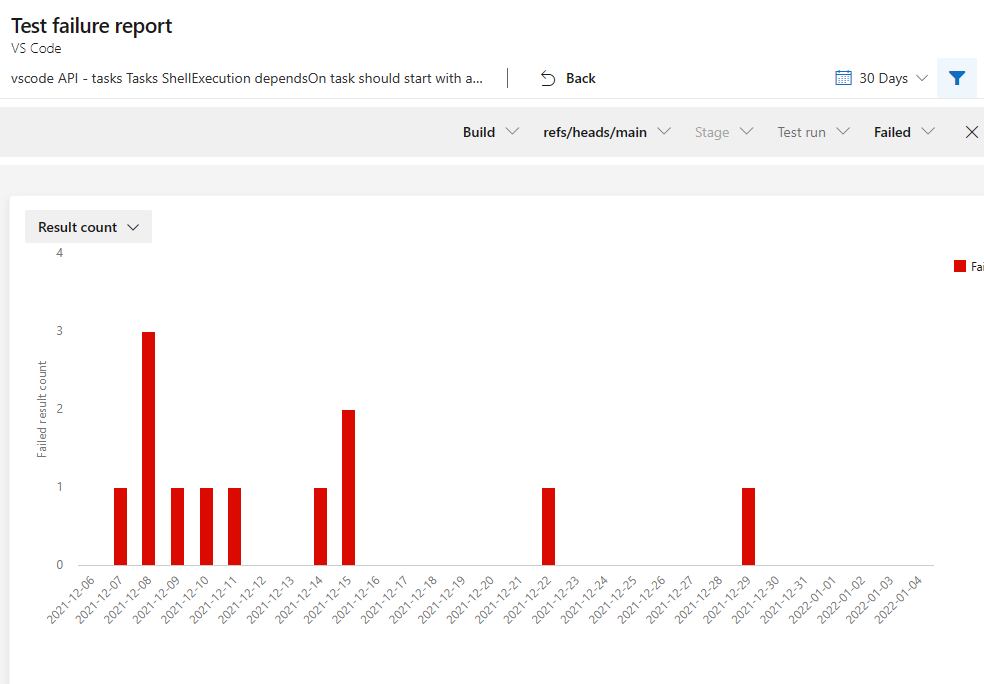Expand the 30 Days dropdown
Image resolution: width=984 pixels, height=684 pixels.
coord(892,78)
